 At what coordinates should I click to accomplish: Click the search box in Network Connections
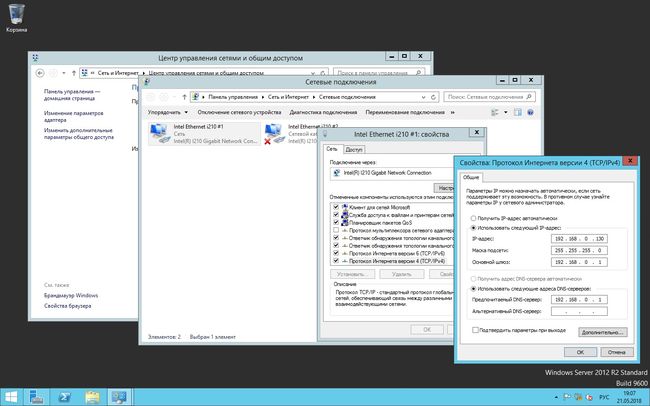[489, 97]
